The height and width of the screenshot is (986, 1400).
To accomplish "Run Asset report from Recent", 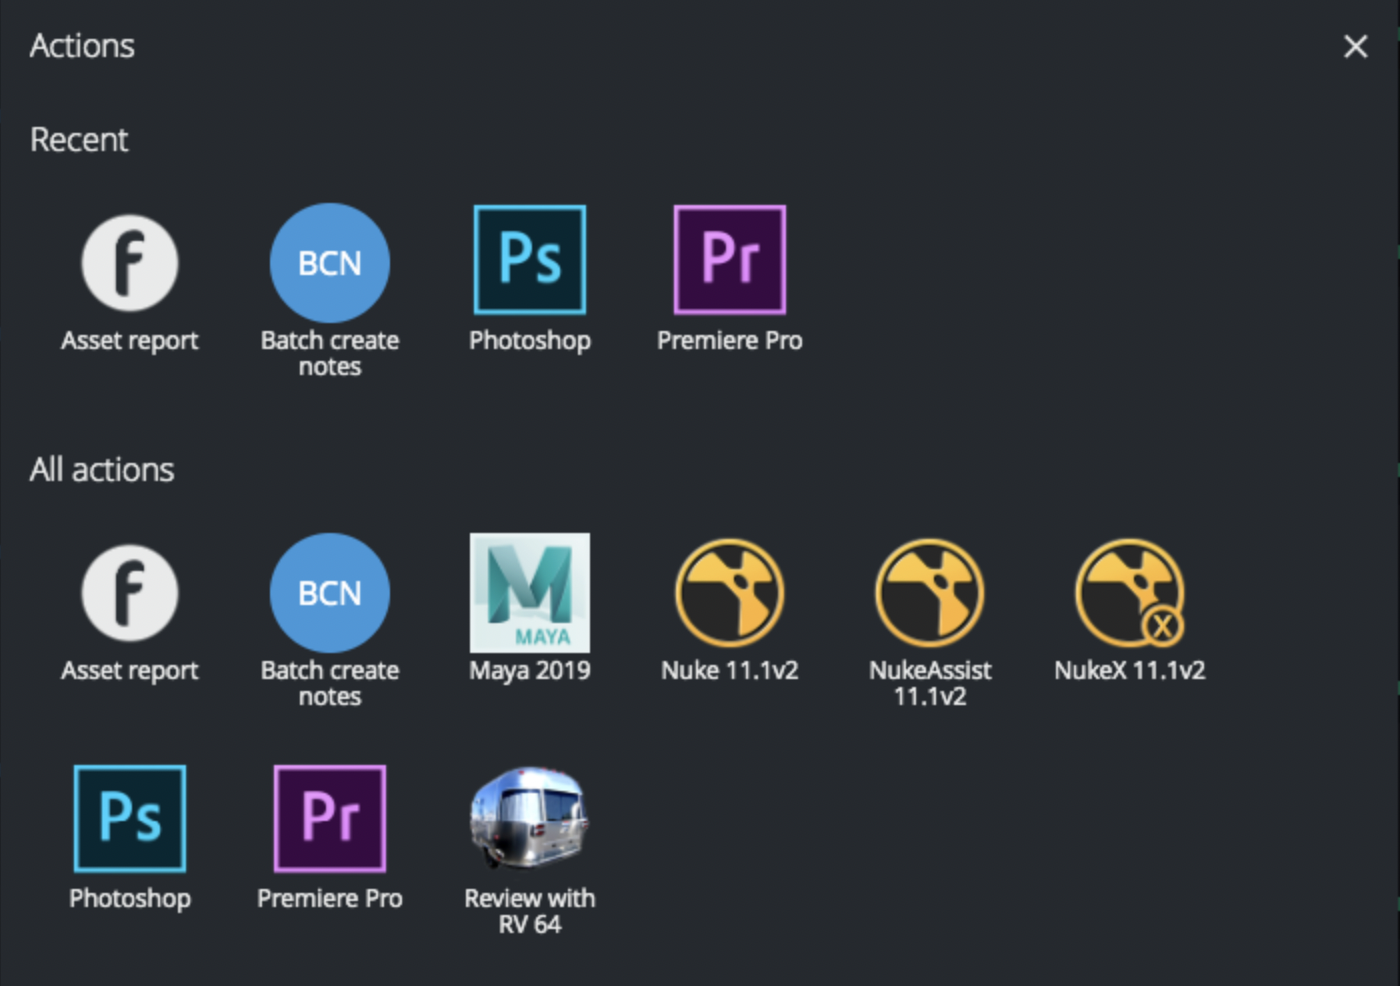I will tap(129, 262).
